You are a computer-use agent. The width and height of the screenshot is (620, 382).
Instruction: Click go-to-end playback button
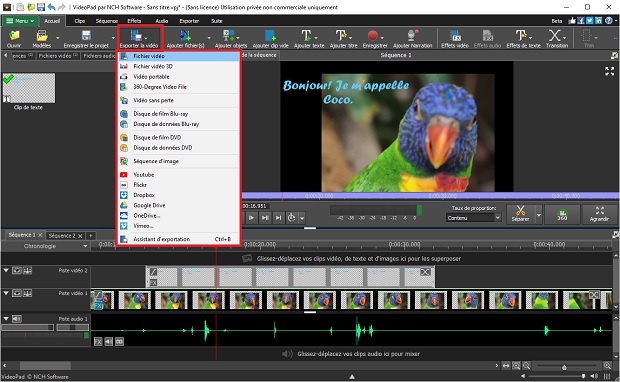(279, 217)
